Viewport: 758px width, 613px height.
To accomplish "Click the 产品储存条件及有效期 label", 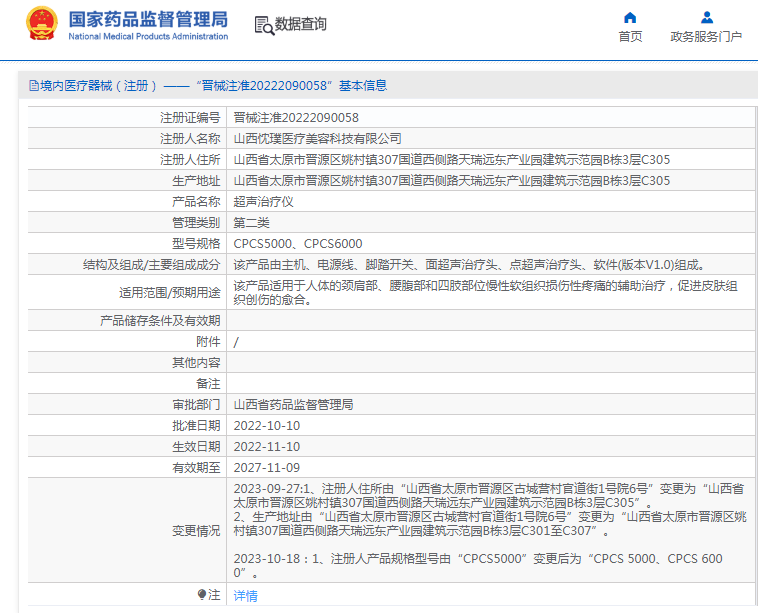I will click(x=160, y=321).
